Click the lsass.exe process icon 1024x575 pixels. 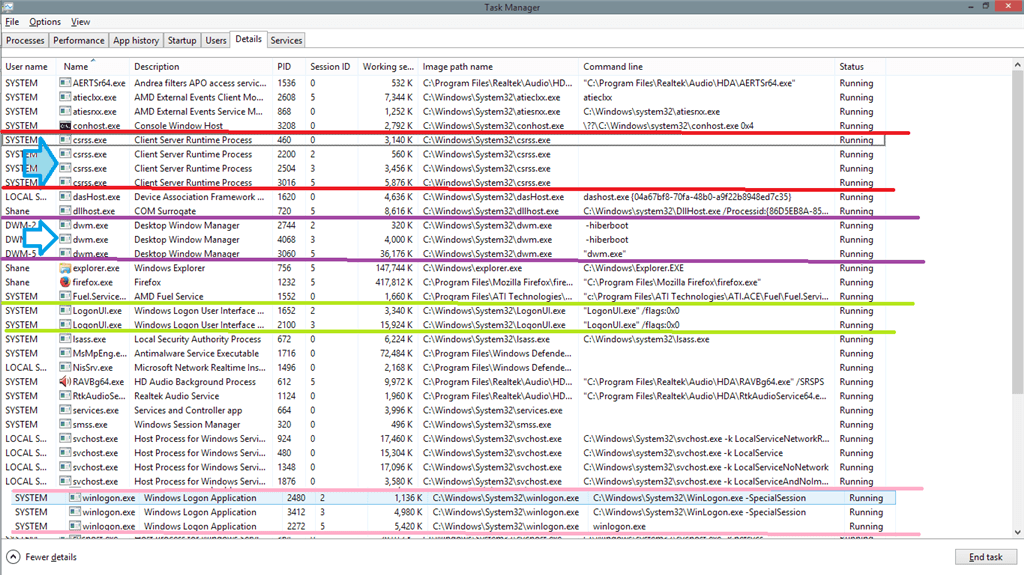coord(65,339)
